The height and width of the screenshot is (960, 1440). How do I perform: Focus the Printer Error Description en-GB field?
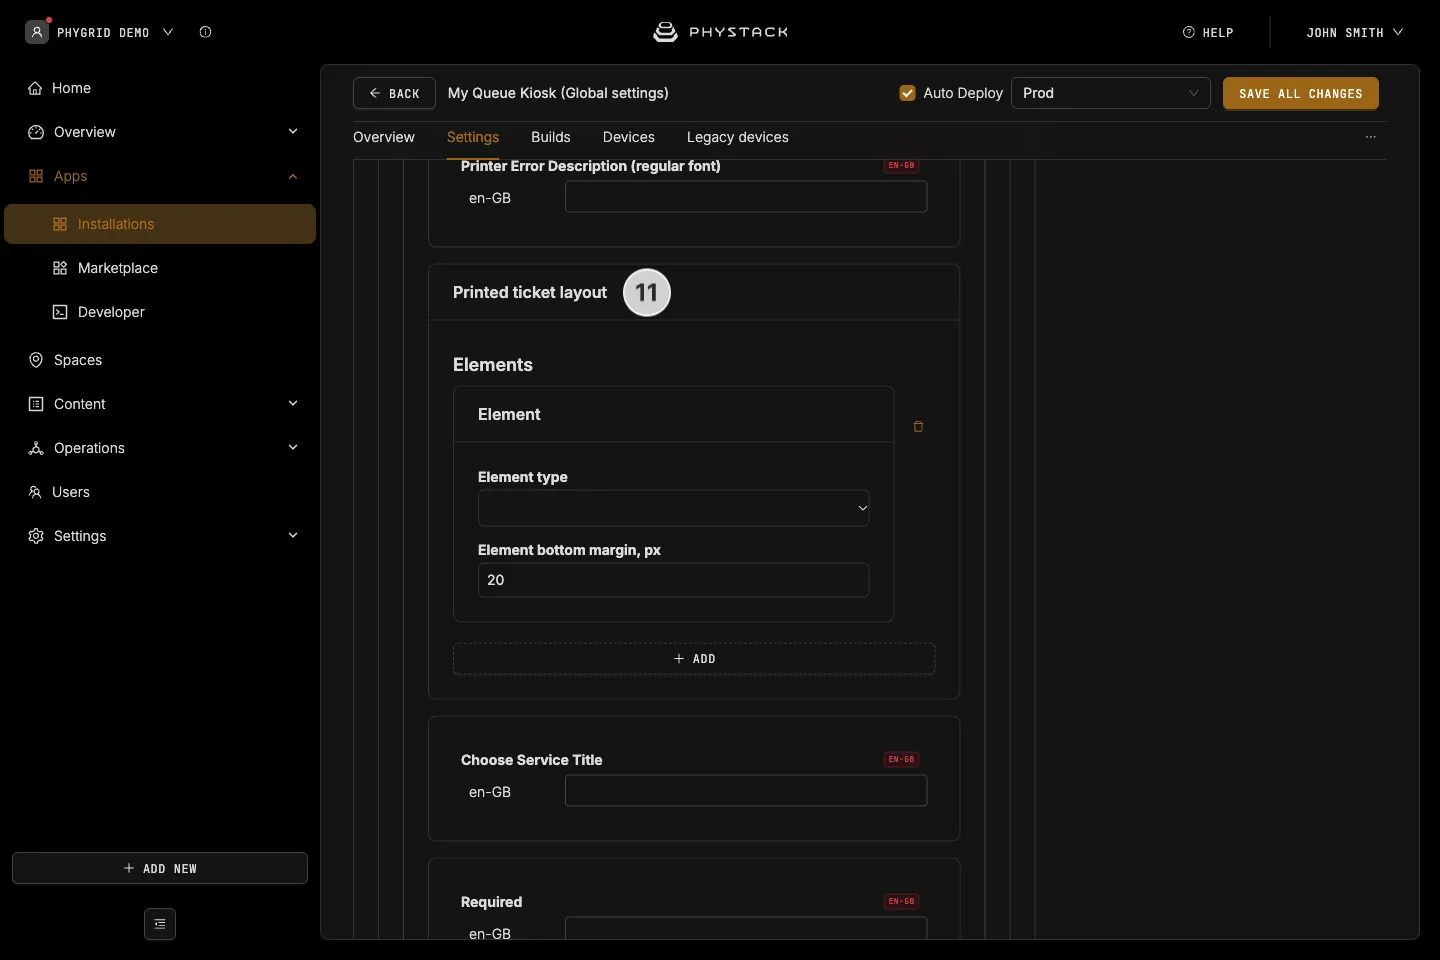point(746,197)
